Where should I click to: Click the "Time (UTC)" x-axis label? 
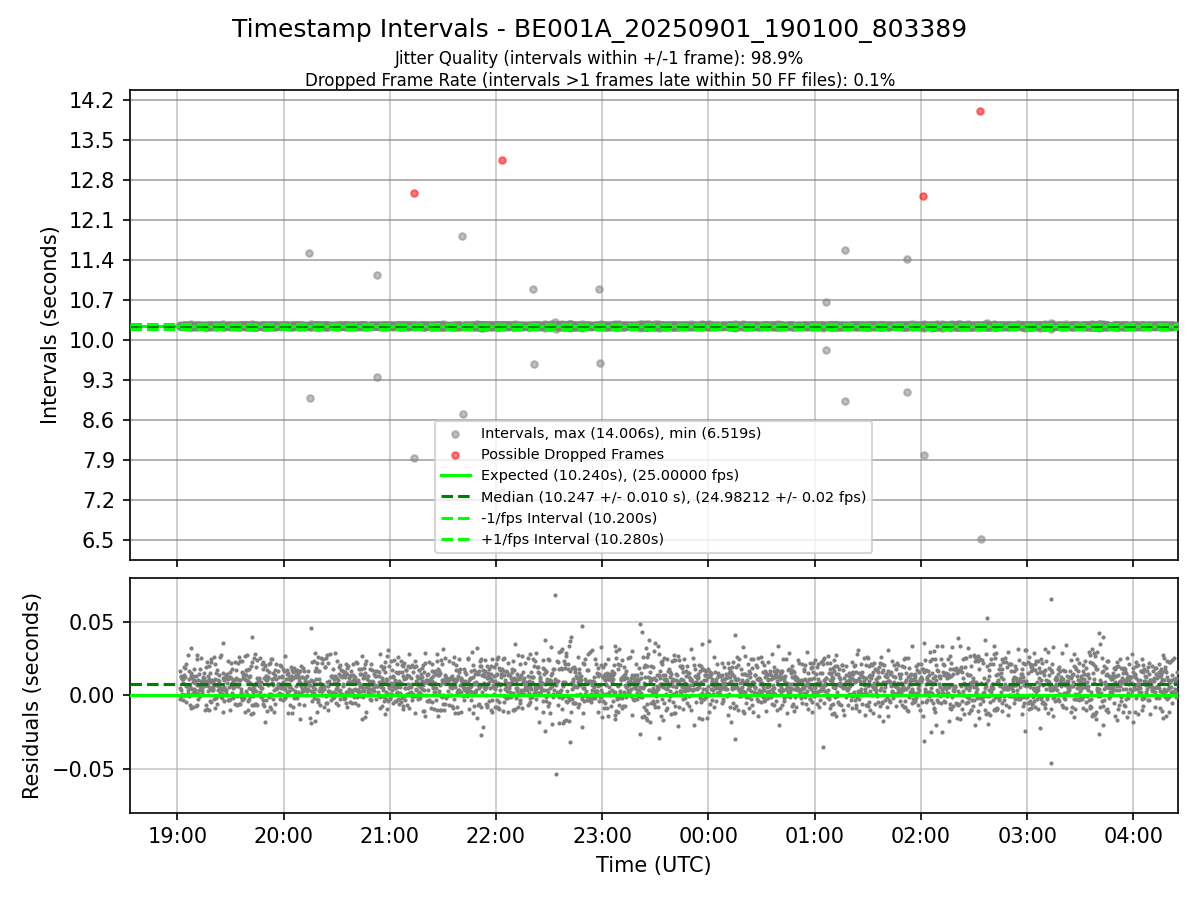coord(654,865)
